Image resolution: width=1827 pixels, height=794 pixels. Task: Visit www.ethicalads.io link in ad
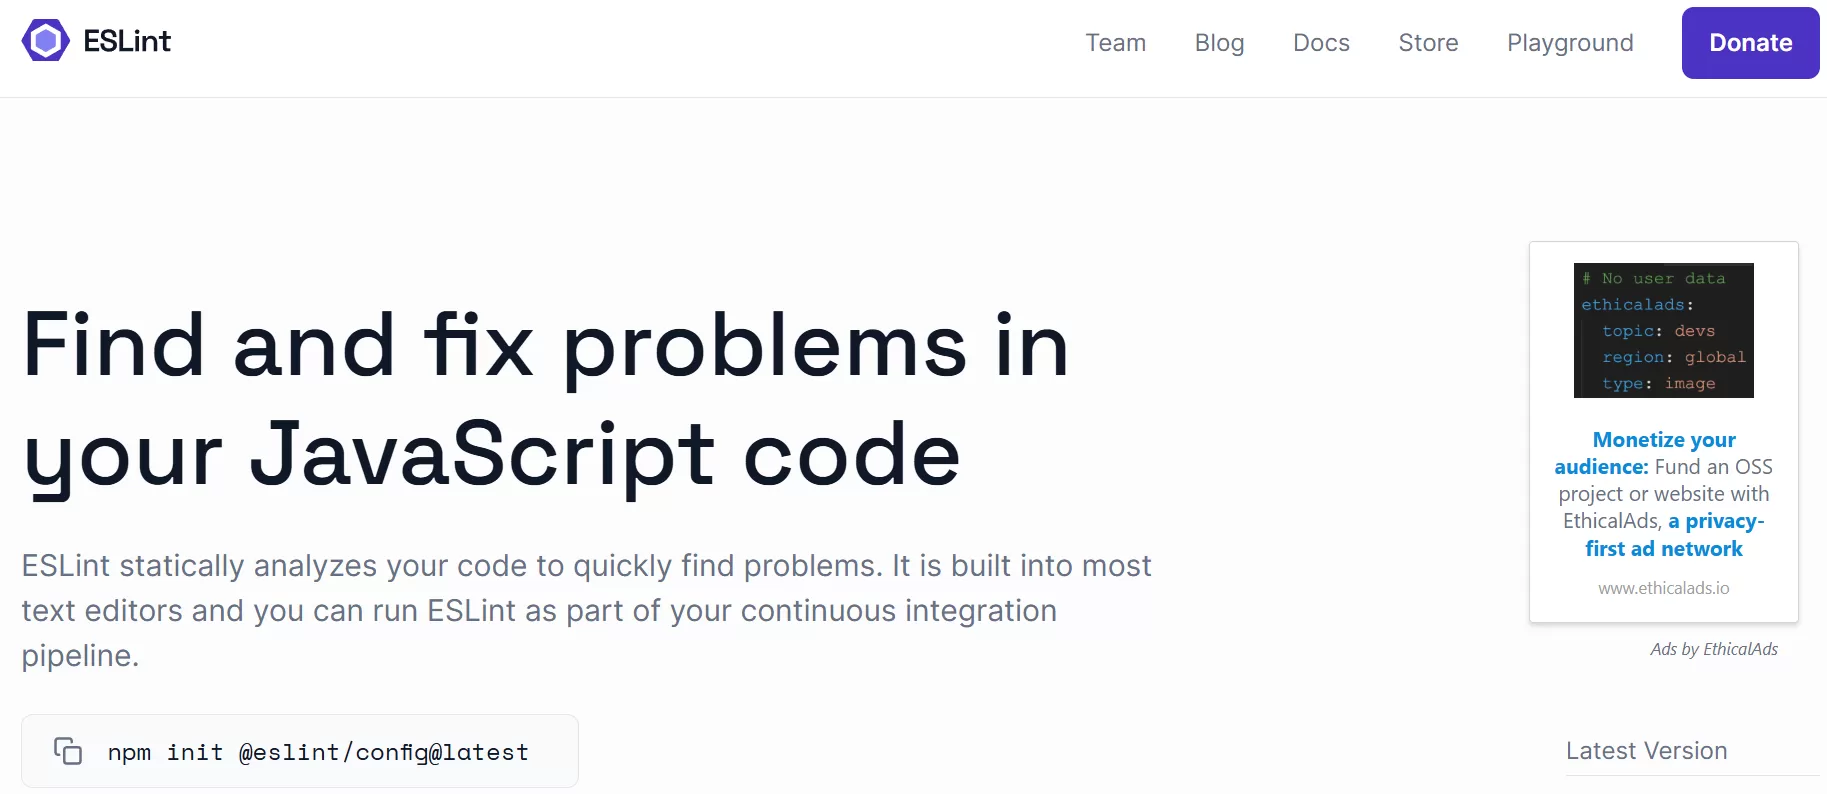(x=1663, y=588)
